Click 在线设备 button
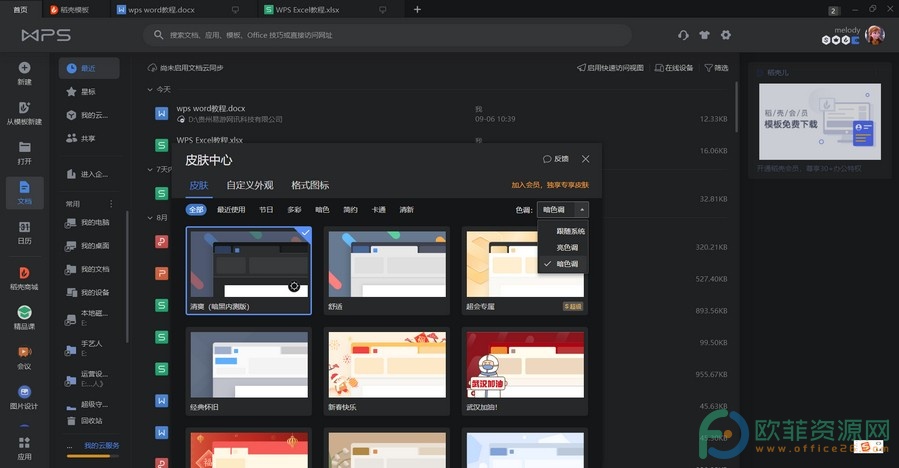899x468 pixels. tap(674, 68)
